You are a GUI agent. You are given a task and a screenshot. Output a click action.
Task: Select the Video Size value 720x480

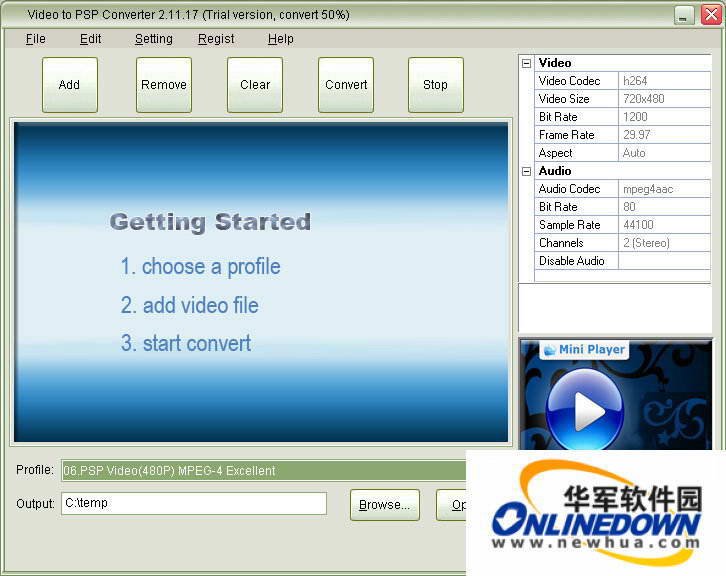click(x=664, y=99)
